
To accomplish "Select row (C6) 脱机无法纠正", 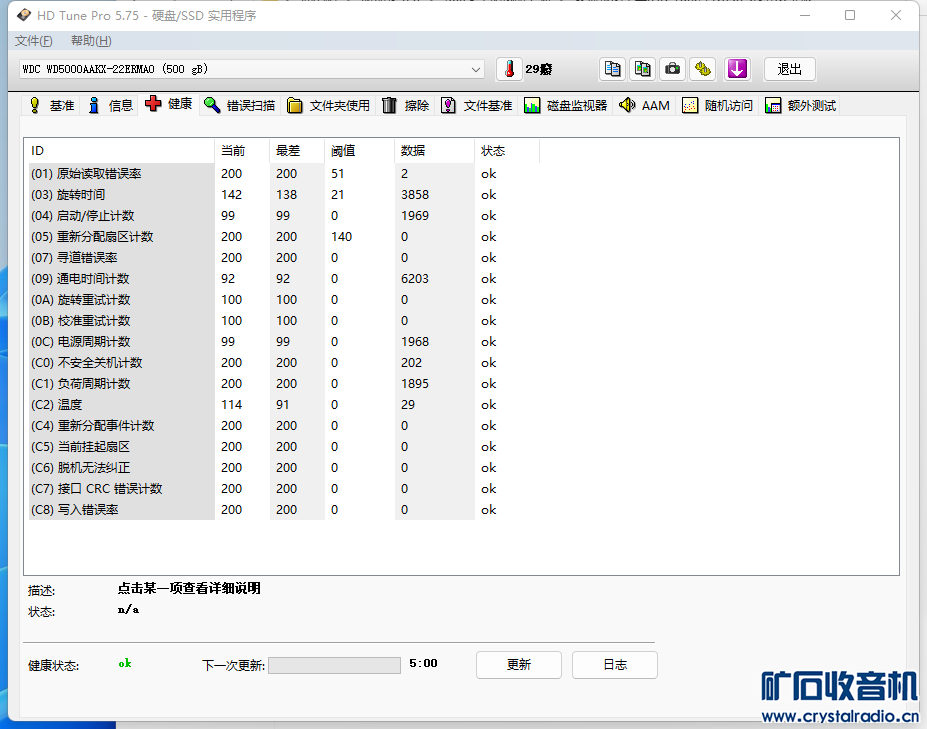I will tap(284, 468).
